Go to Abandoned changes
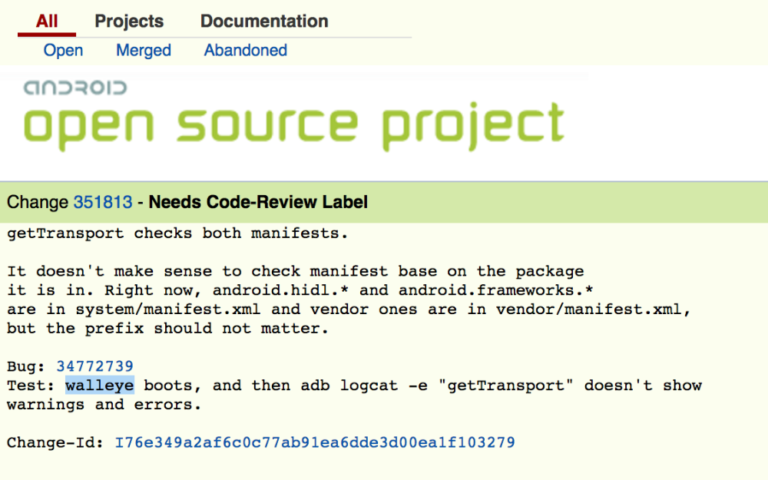The height and width of the screenshot is (480, 768). 245,50
